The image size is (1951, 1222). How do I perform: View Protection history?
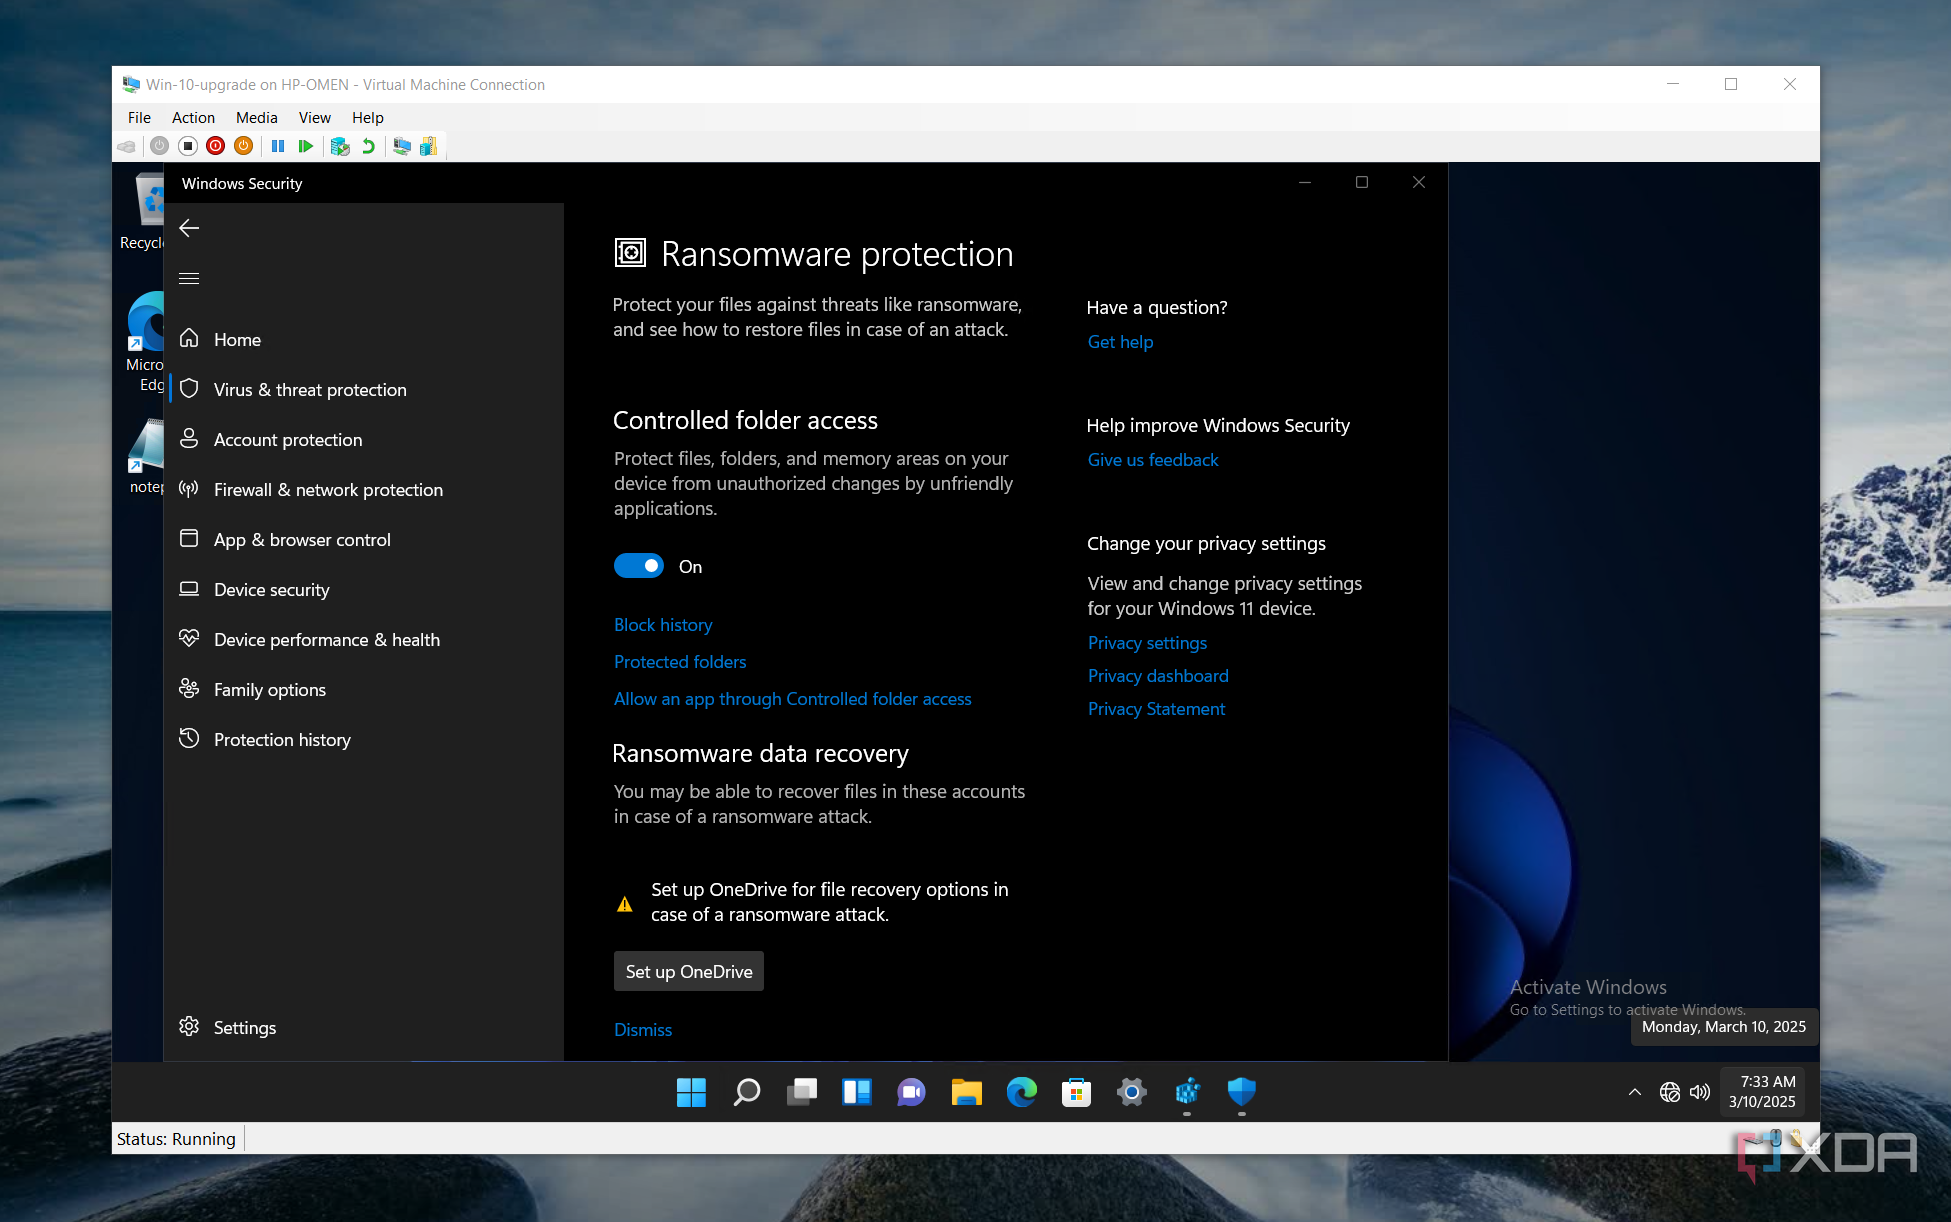click(x=364, y=739)
